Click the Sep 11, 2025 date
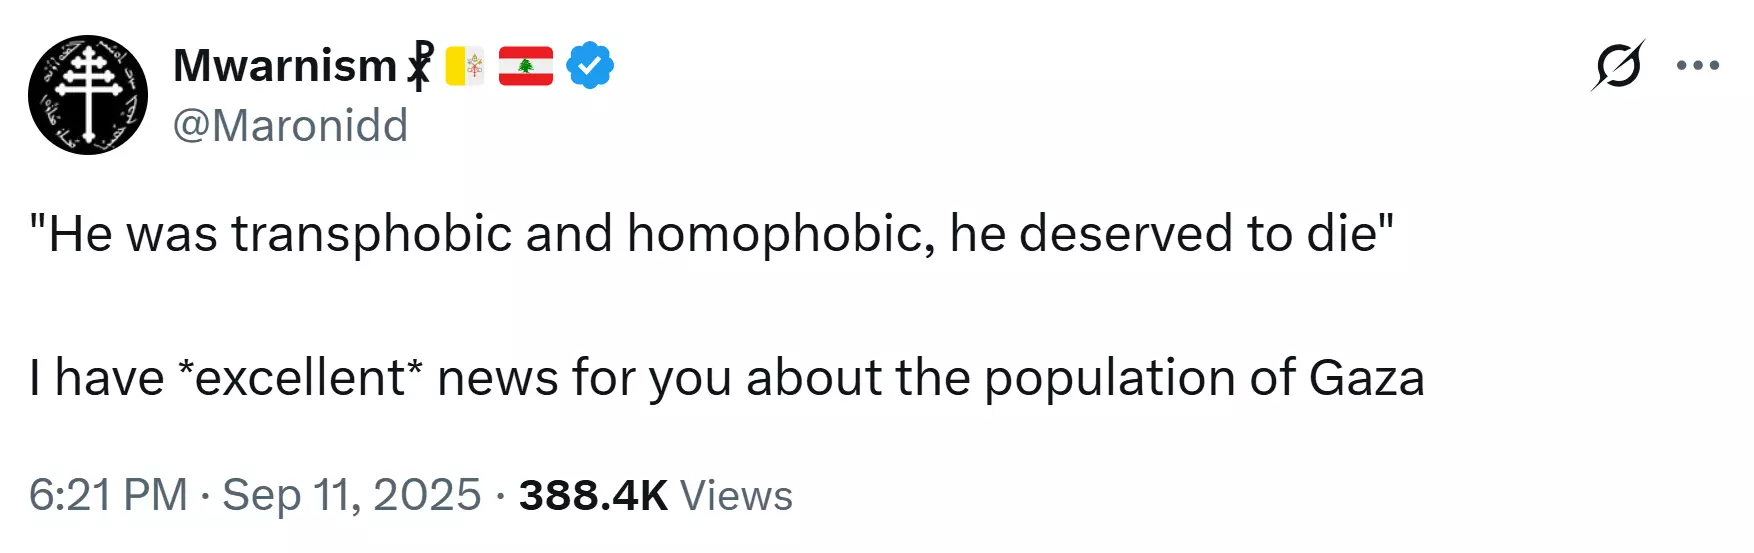Viewport: 1754px width, 553px height. [x=352, y=495]
